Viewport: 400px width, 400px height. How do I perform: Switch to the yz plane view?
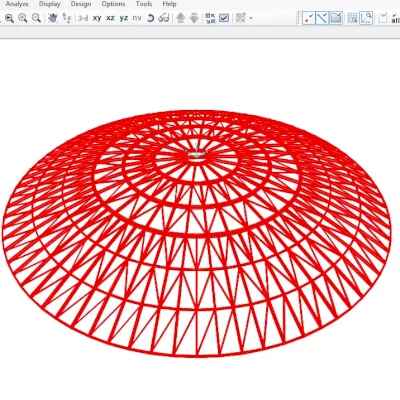coord(124,18)
